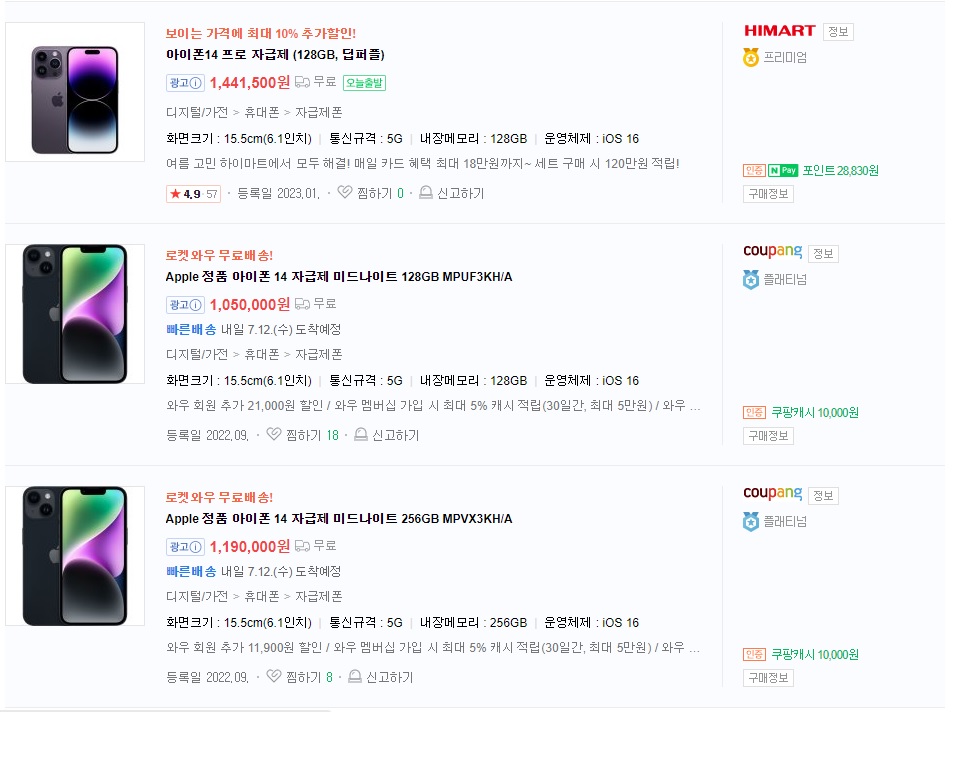Open Apple 아이폰 14 미드나이트 256GB title
Screen dimensions: 955x765
tap(339, 518)
